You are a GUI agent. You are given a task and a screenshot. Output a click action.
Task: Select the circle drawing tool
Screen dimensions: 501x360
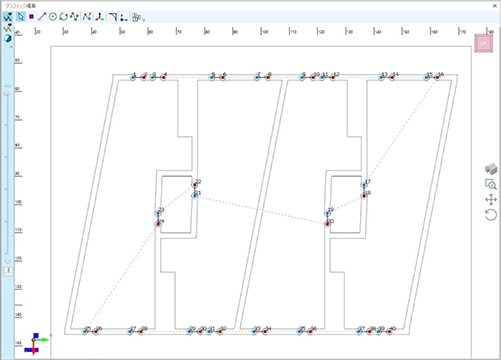pyautogui.click(x=53, y=16)
